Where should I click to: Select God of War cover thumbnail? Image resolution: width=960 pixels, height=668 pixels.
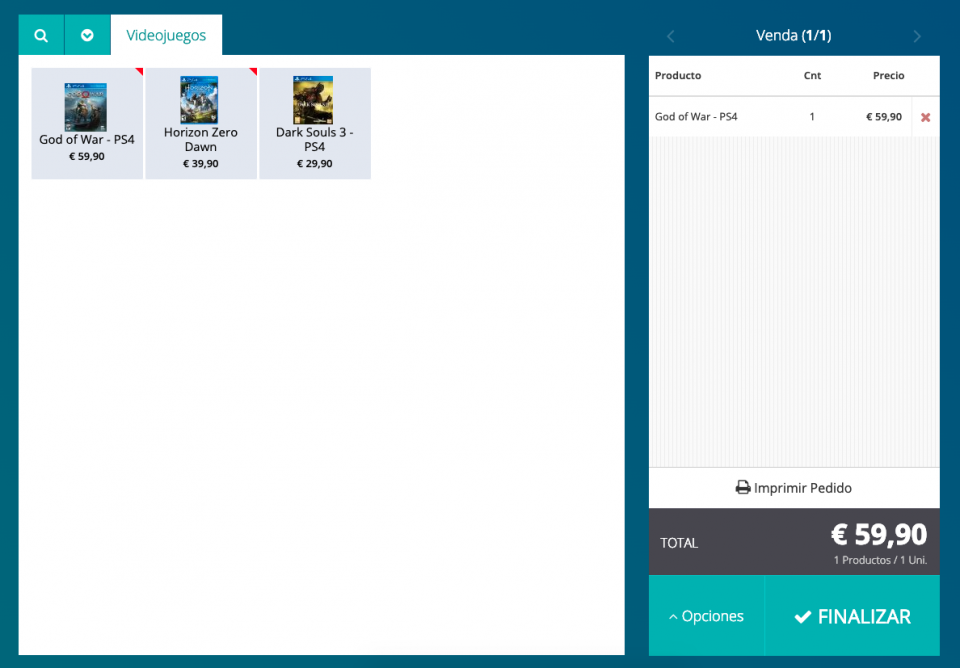tap(86, 102)
